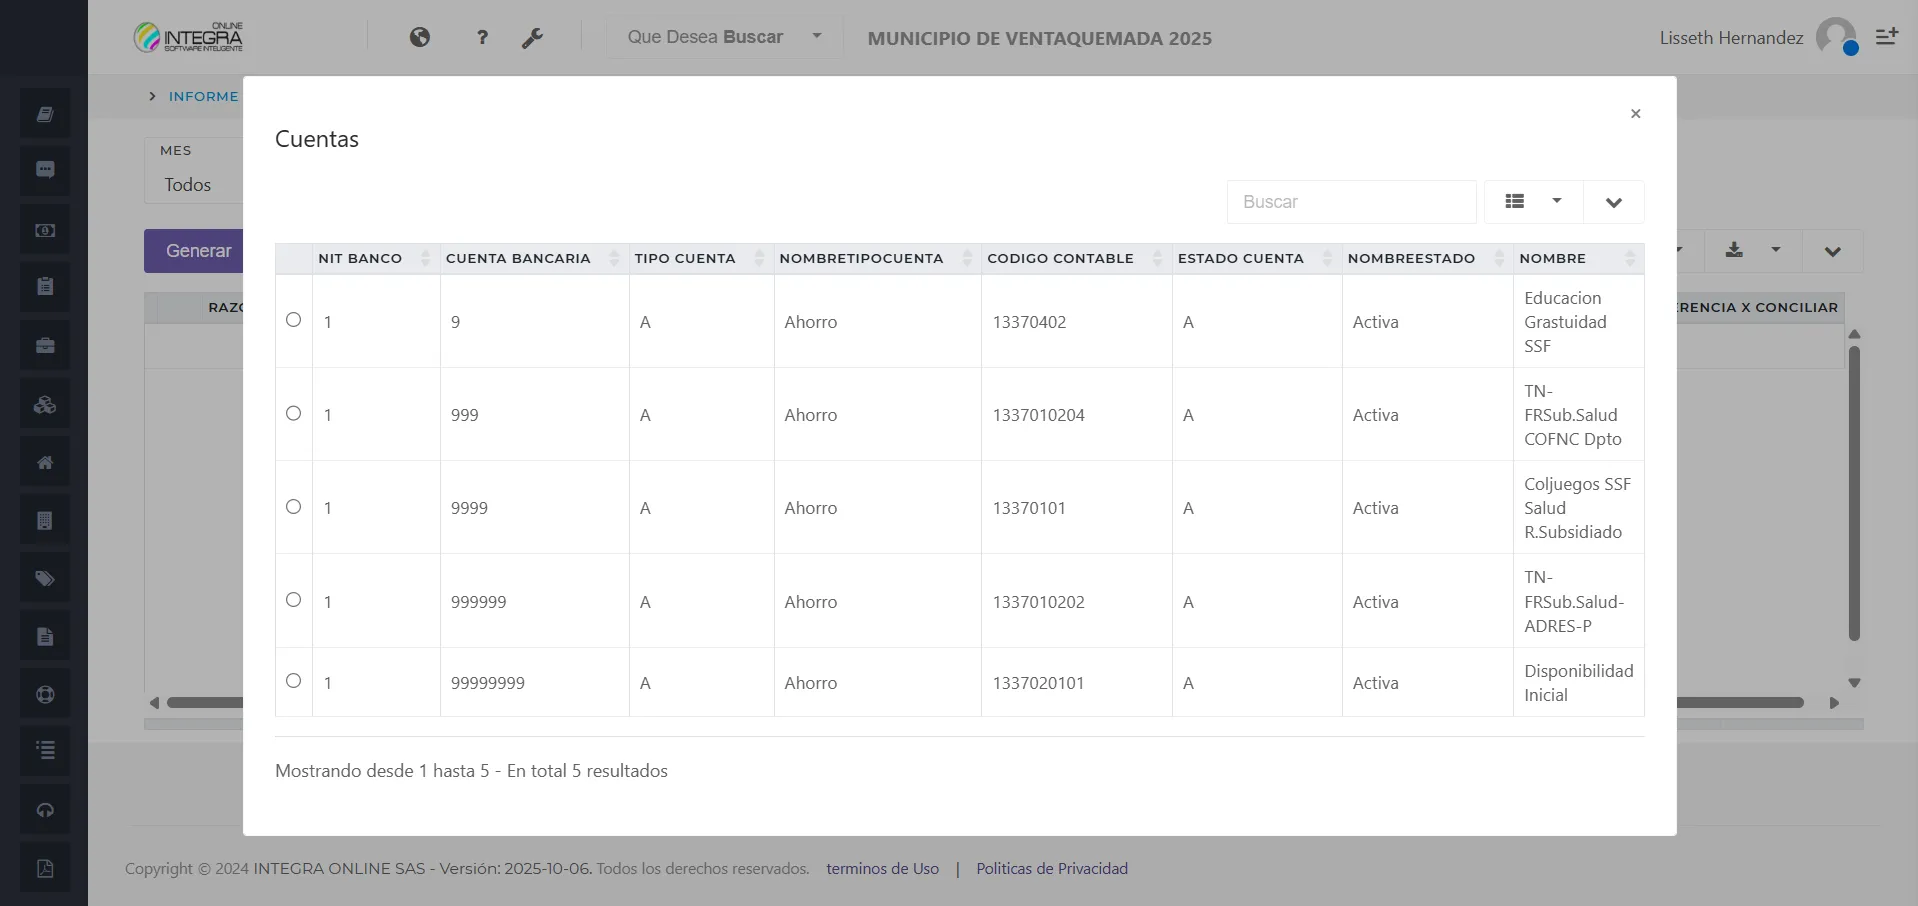
Task: Click the terminos de Uso link
Action: pos(883,868)
